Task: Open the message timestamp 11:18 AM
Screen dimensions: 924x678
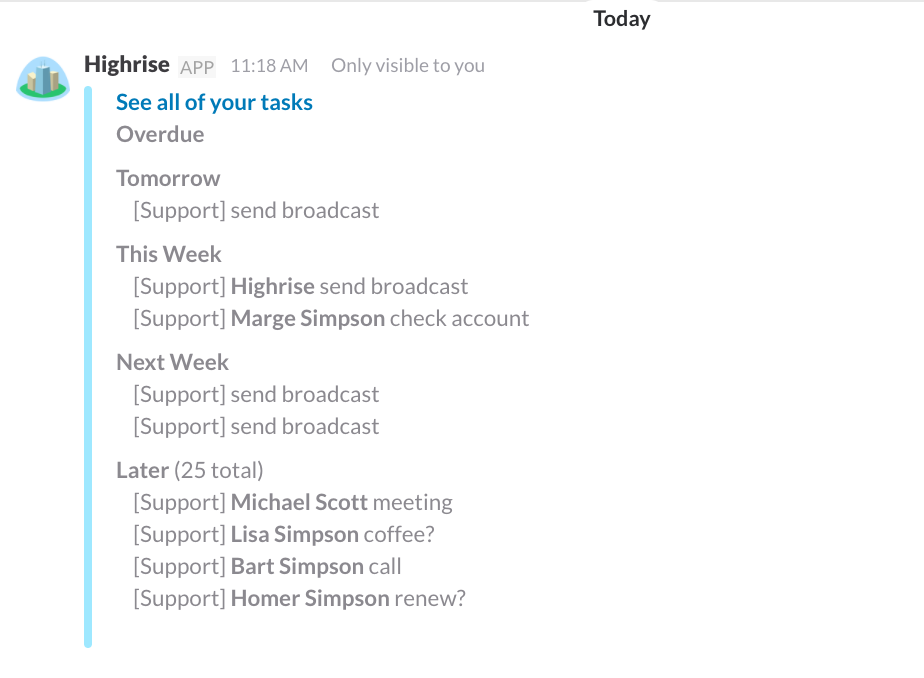Action: coord(266,66)
